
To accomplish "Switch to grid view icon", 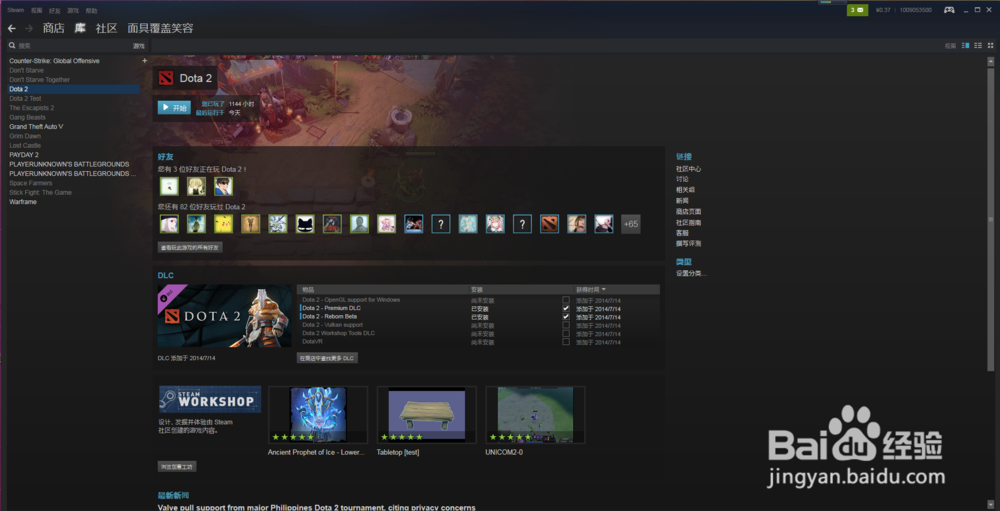I will pyautogui.click(x=990, y=45).
